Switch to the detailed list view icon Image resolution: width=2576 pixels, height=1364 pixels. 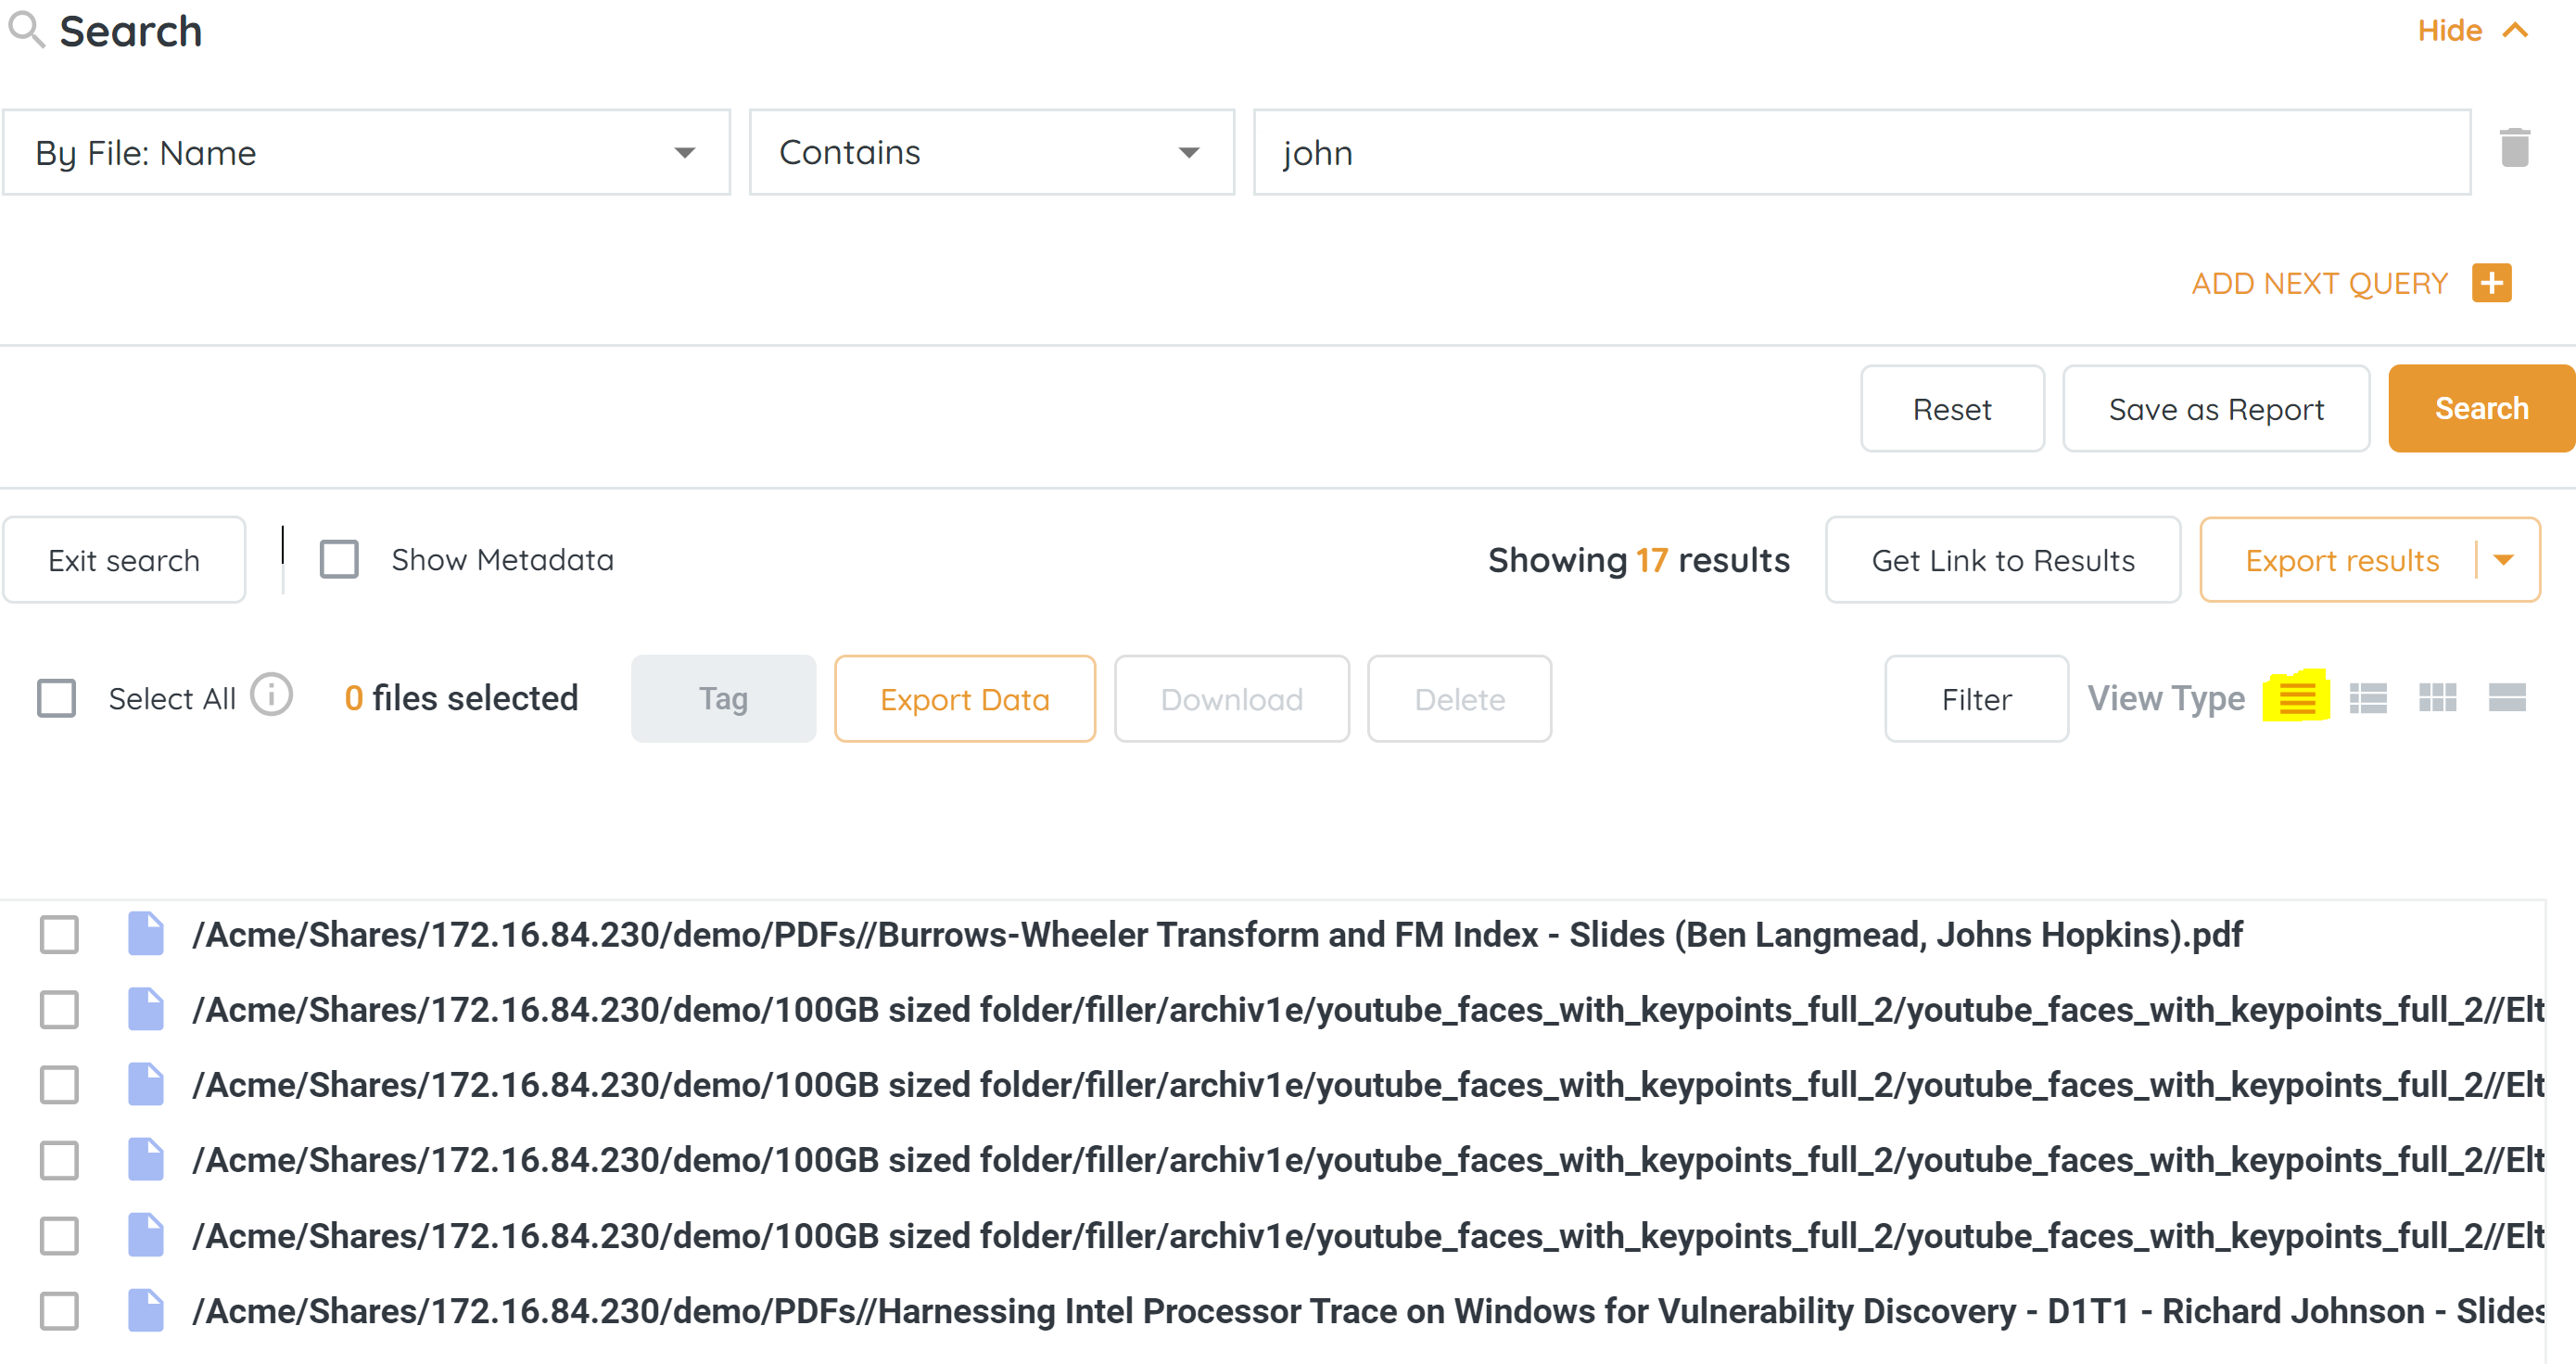tap(2367, 697)
